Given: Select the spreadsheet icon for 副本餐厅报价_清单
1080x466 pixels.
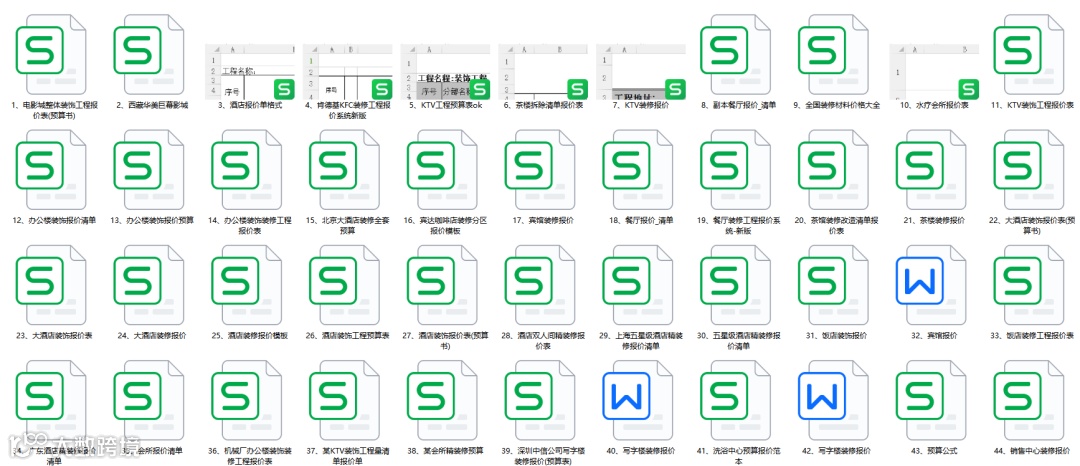Looking at the screenshot, I should click(736, 56).
